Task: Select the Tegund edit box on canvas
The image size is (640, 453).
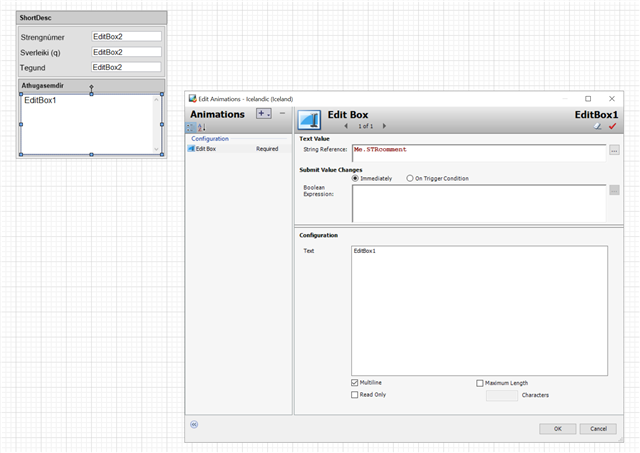Action: click(126, 67)
